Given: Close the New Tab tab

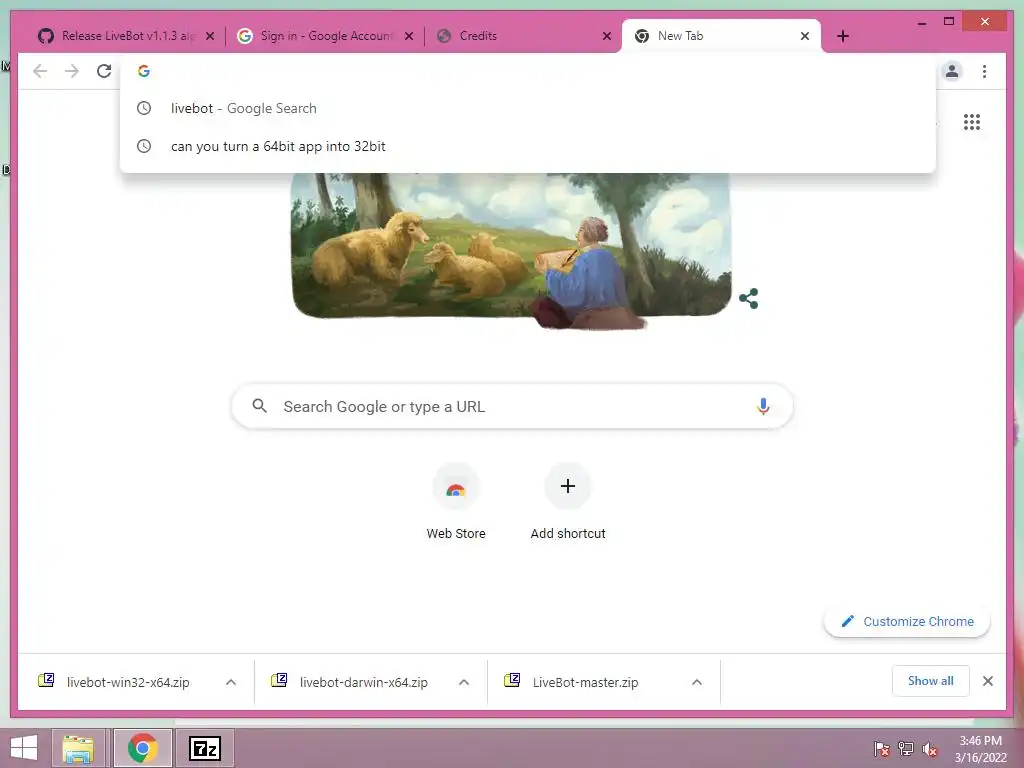Looking at the screenshot, I should pos(805,36).
